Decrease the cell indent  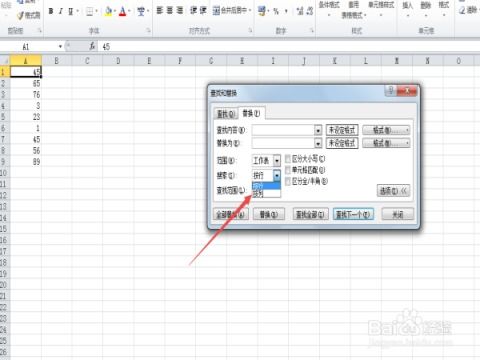193,11
